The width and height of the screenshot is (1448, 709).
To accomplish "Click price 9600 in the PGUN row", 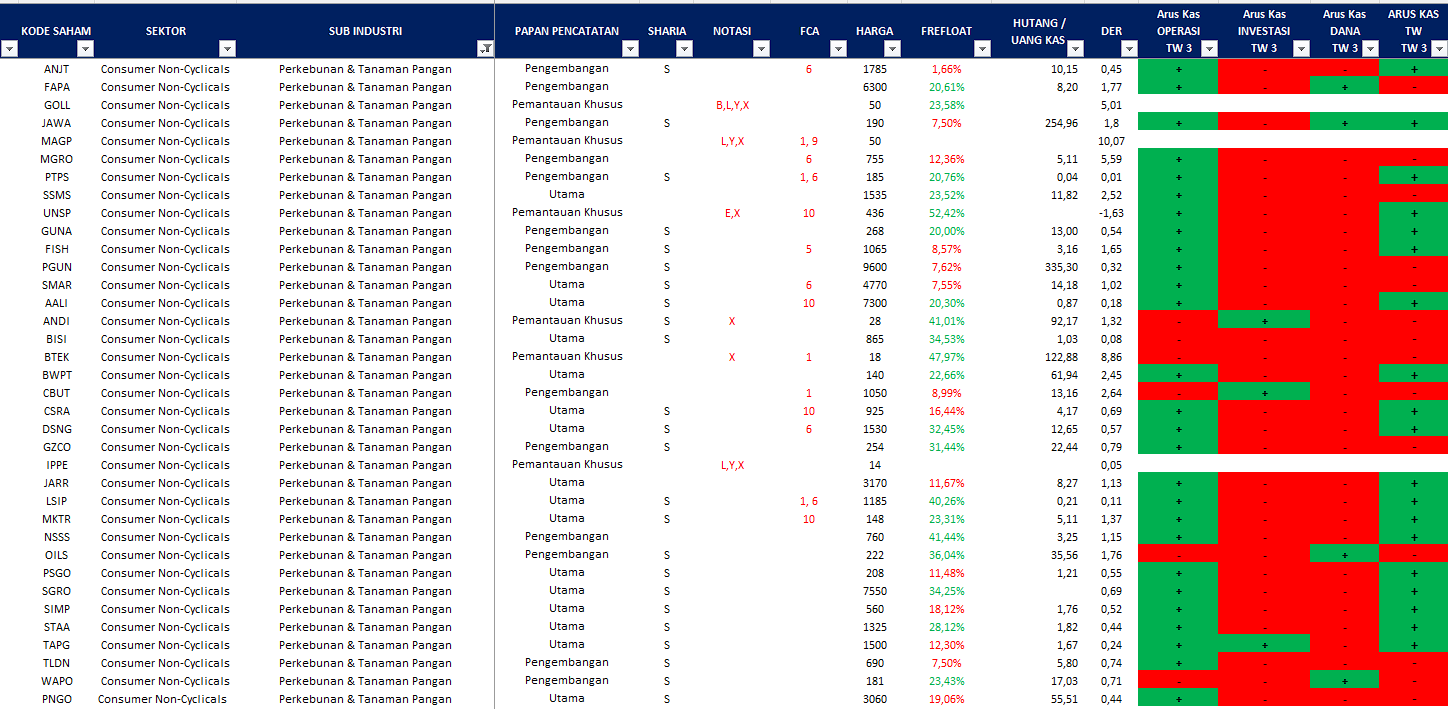I will tap(875, 267).
